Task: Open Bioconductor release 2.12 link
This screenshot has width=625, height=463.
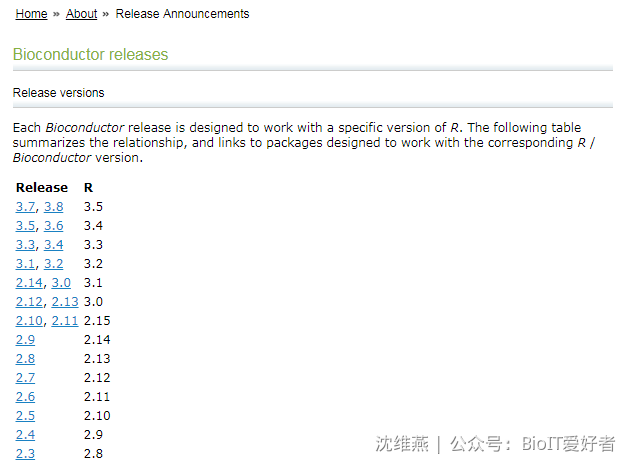Action: (29, 302)
